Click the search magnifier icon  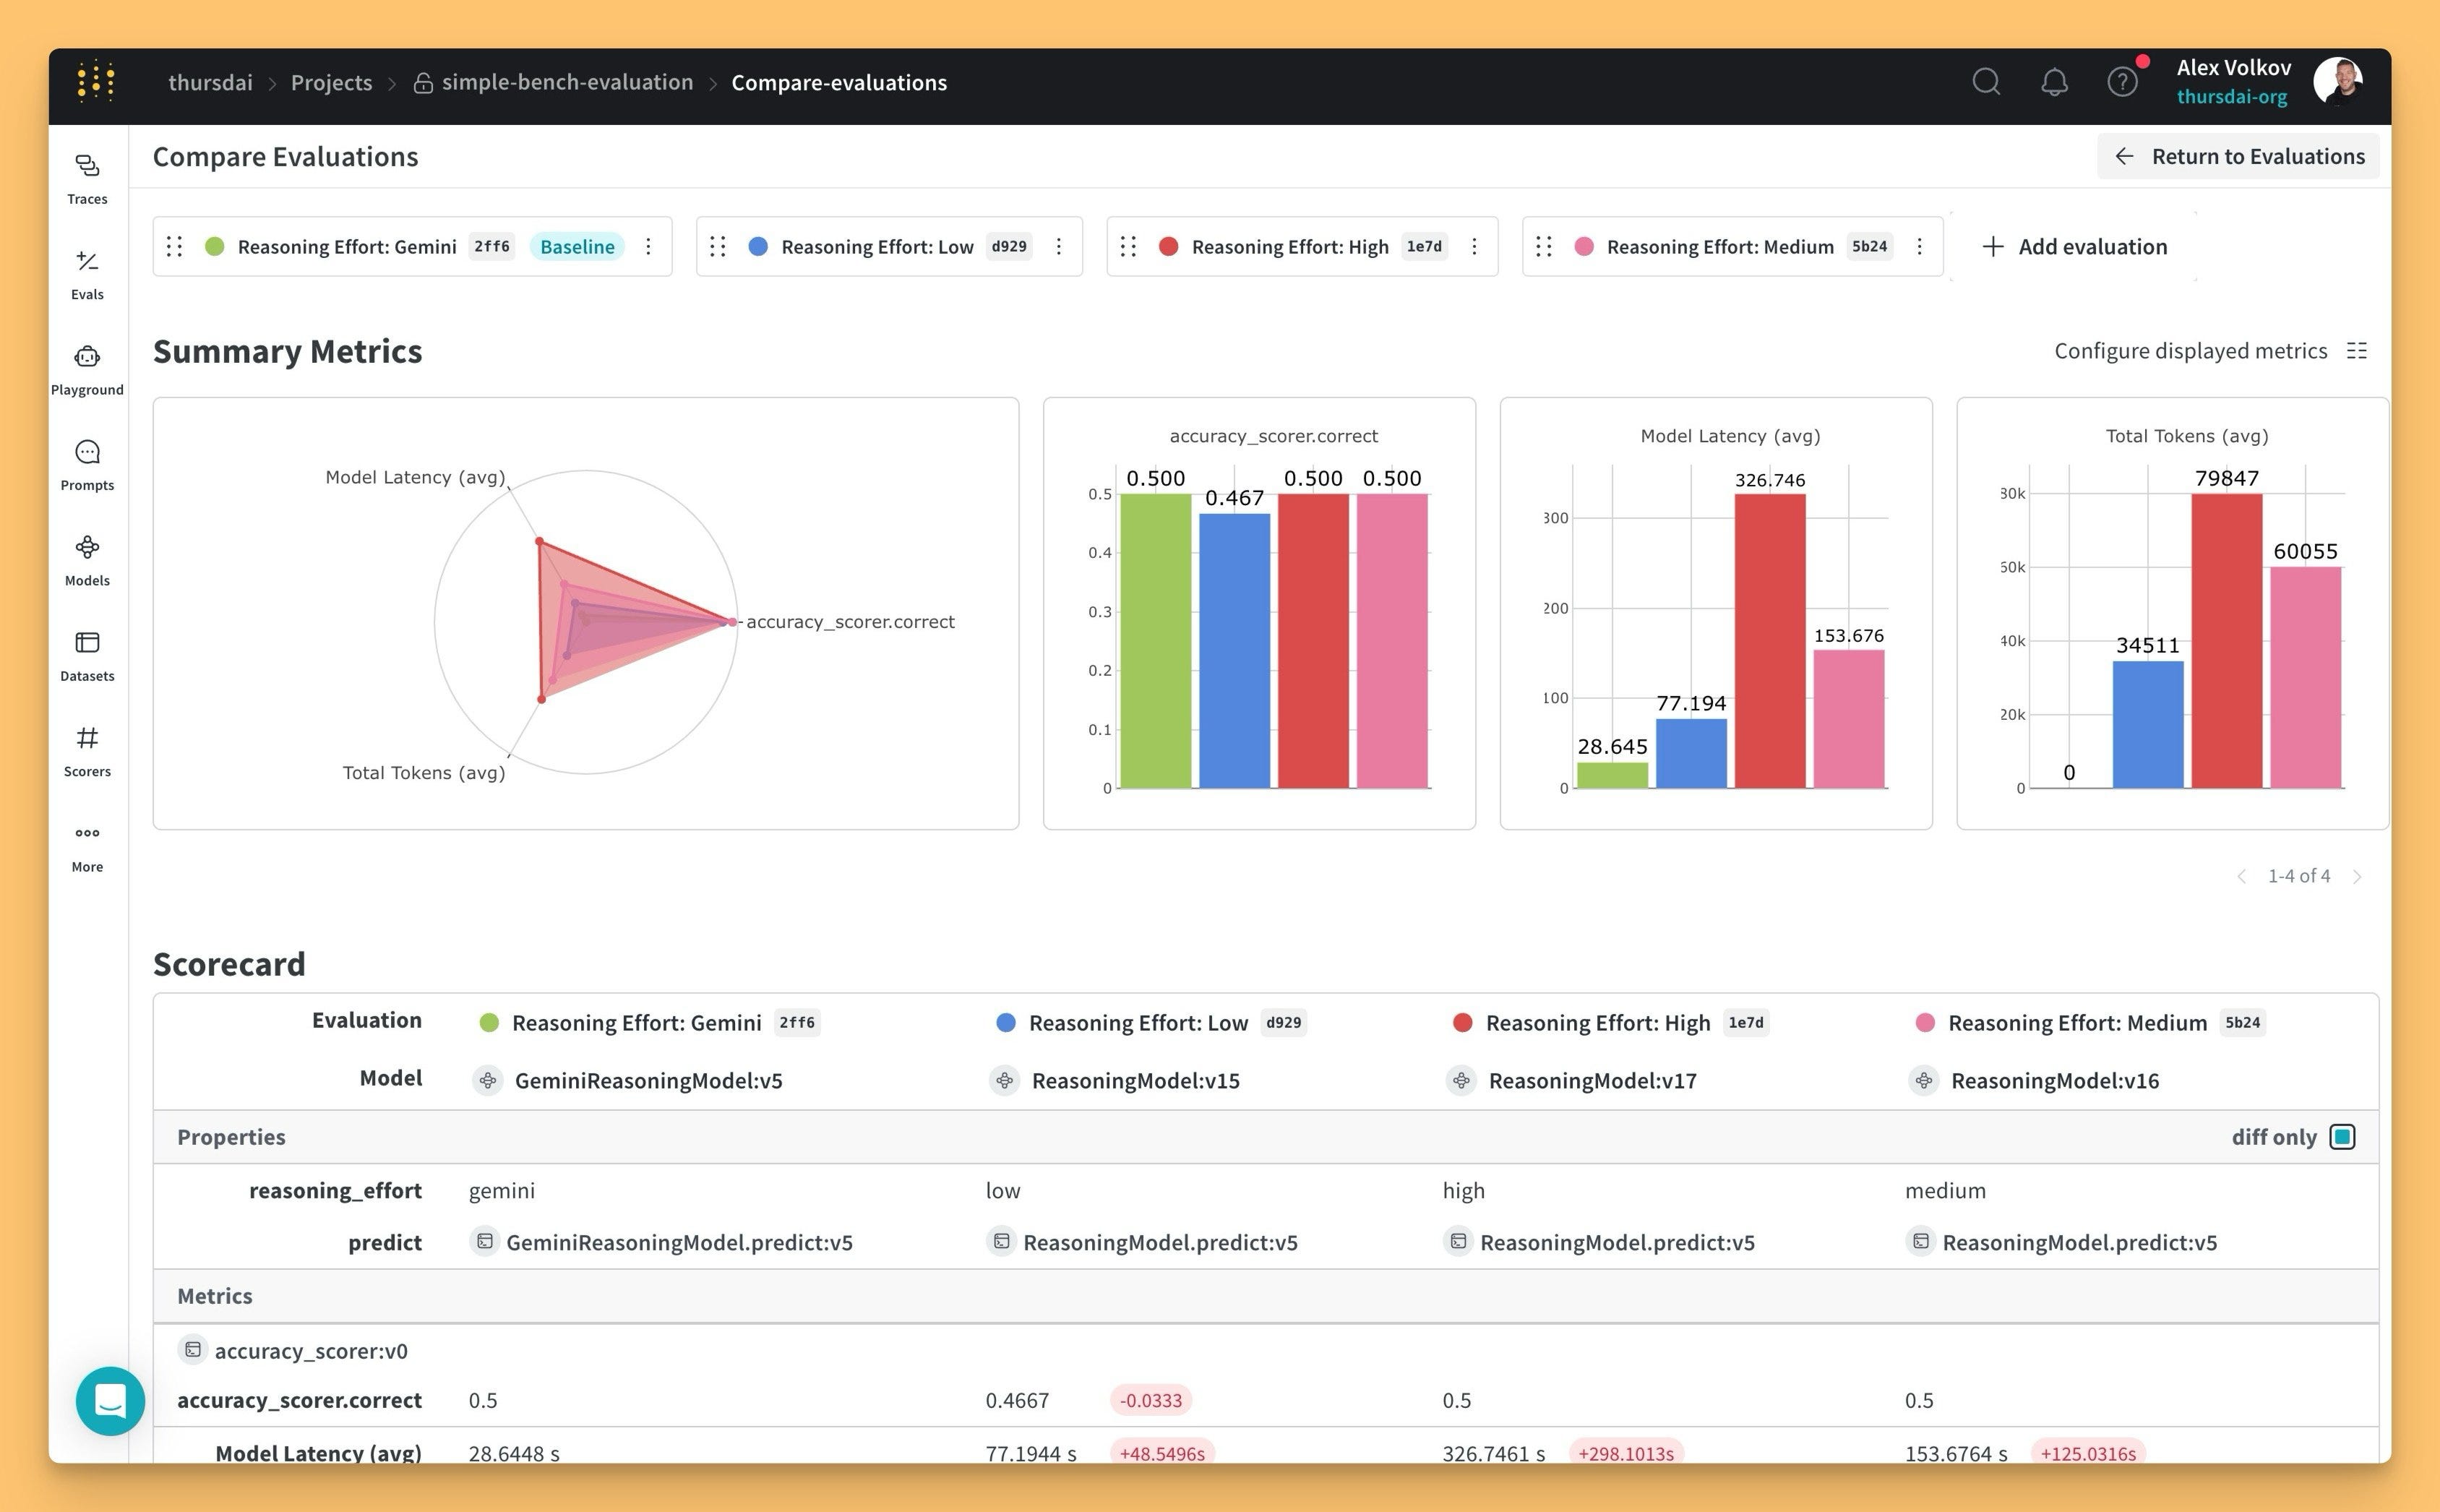(x=1986, y=82)
